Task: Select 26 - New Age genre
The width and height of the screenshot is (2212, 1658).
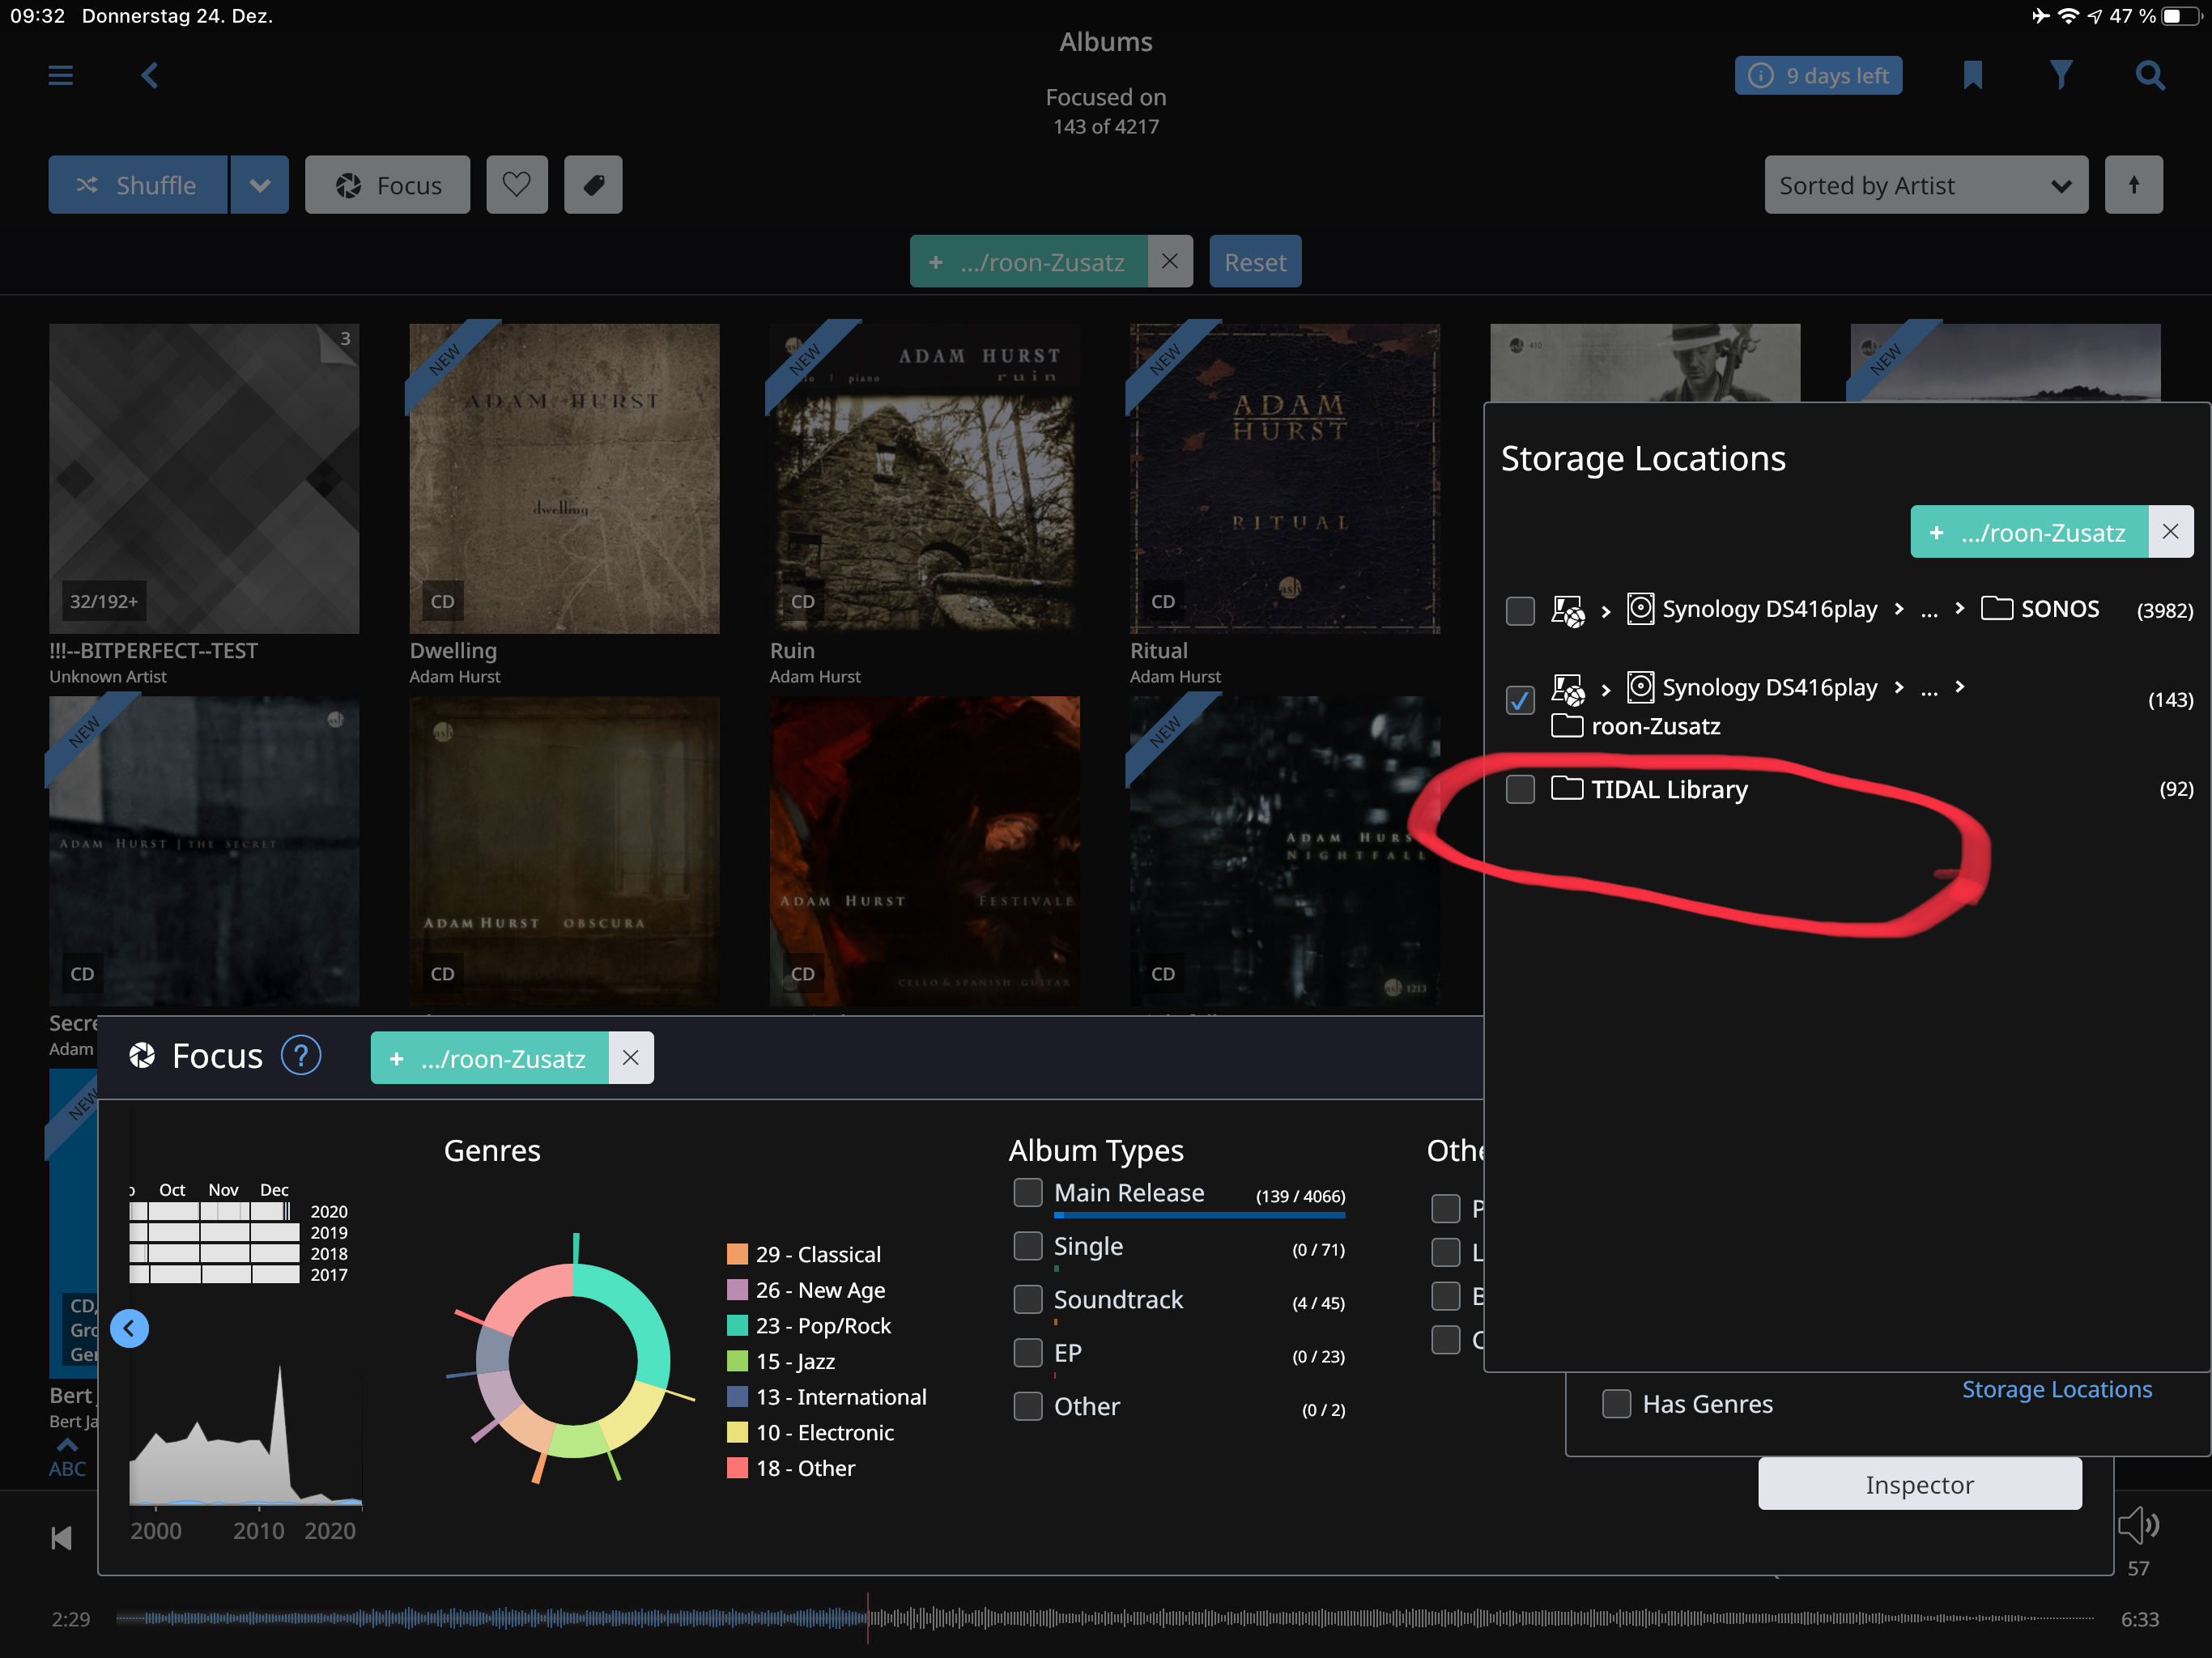Action: click(x=806, y=1290)
